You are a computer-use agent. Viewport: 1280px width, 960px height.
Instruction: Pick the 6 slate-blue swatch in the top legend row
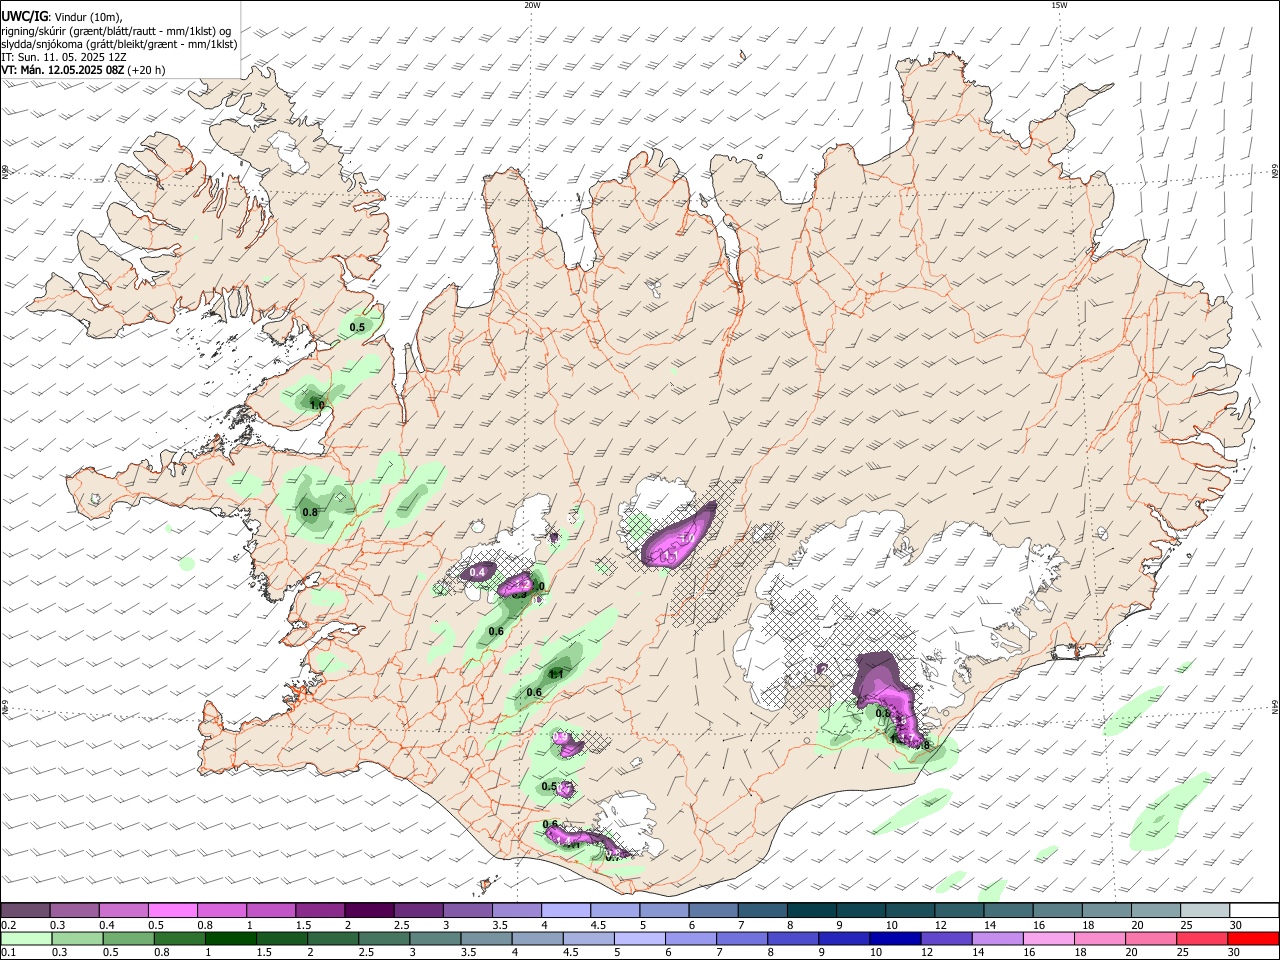point(711,911)
